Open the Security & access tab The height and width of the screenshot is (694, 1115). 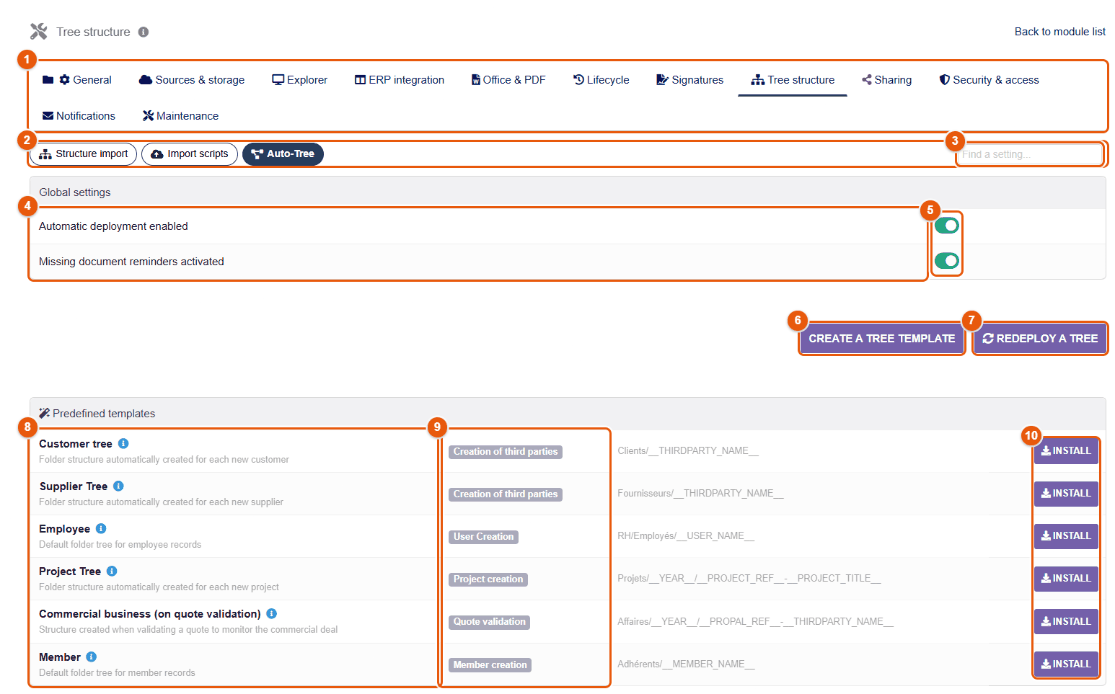[x=989, y=80]
